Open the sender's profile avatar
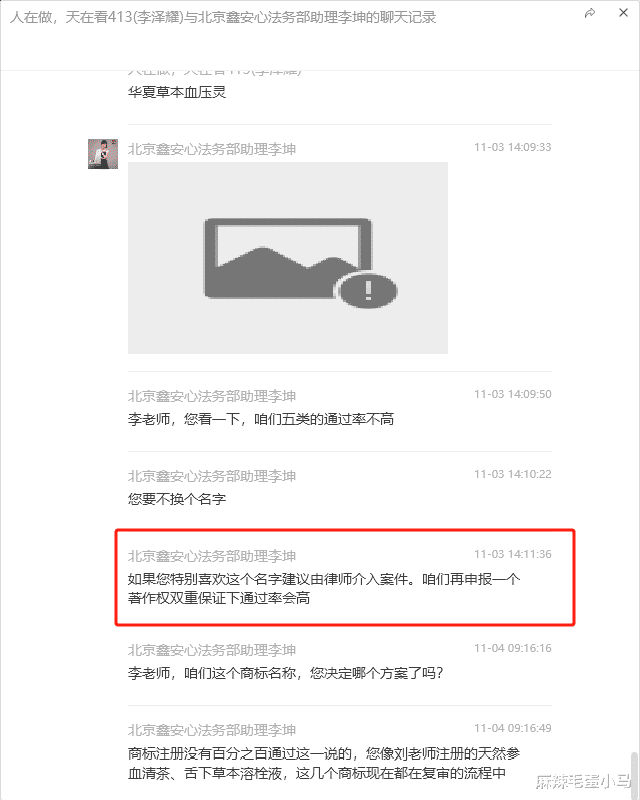 point(103,154)
